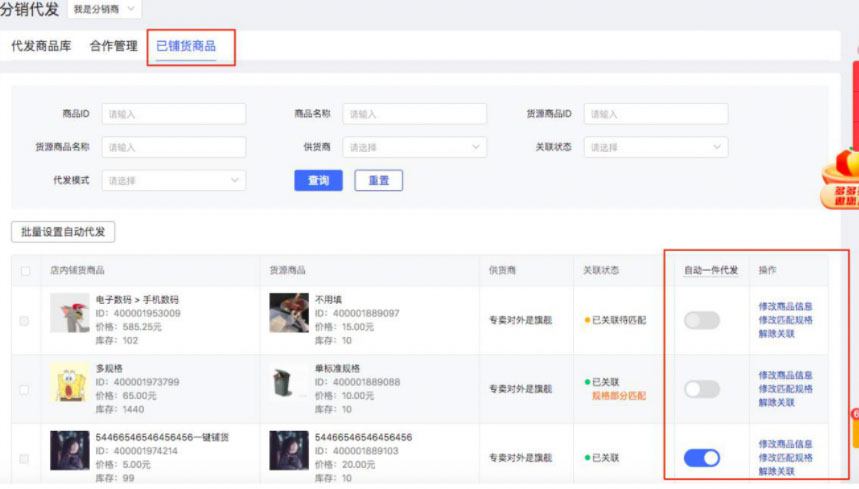Click 解除关联 in the 400001974214 row
This screenshot has width=859, height=489.
coord(776,471)
